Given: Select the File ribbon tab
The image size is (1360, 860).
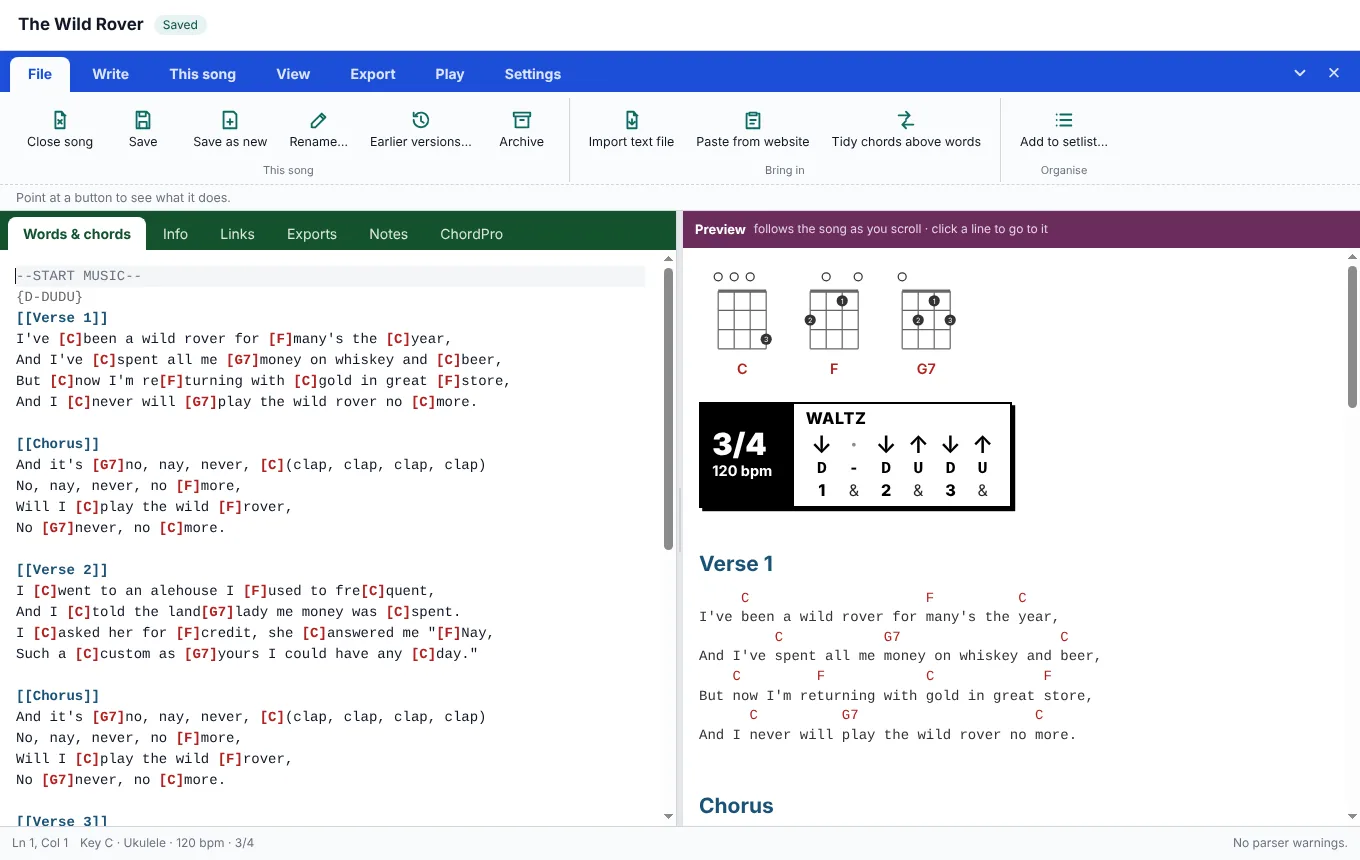Looking at the screenshot, I should click(40, 74).
